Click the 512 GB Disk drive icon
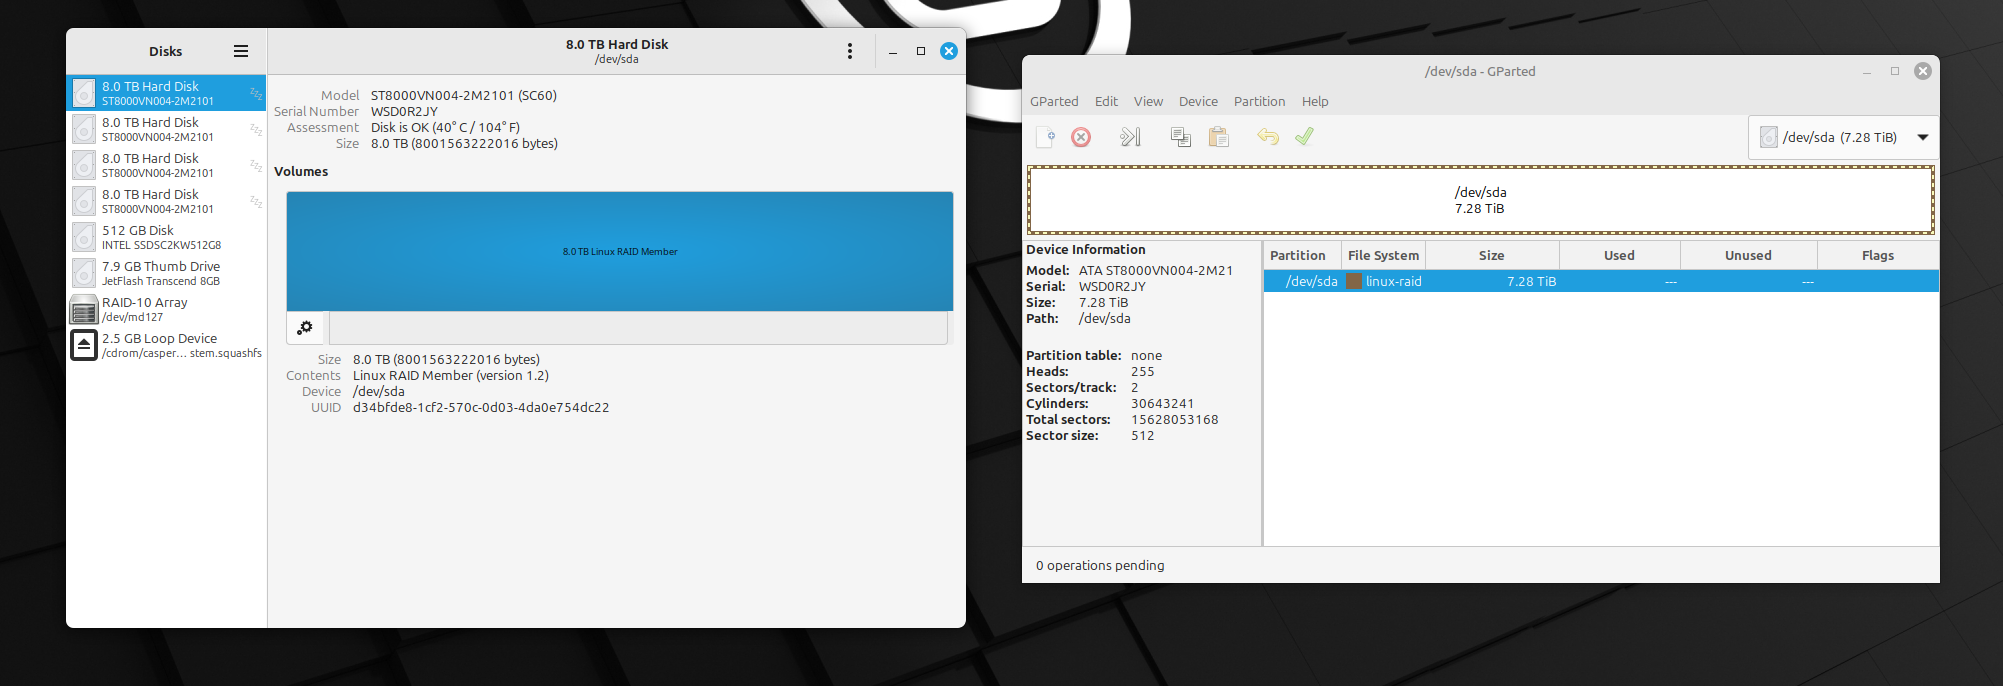Image resolution: width=2003 pixels, height=686 pixels. pyautogui.click(x=84, y=237)
